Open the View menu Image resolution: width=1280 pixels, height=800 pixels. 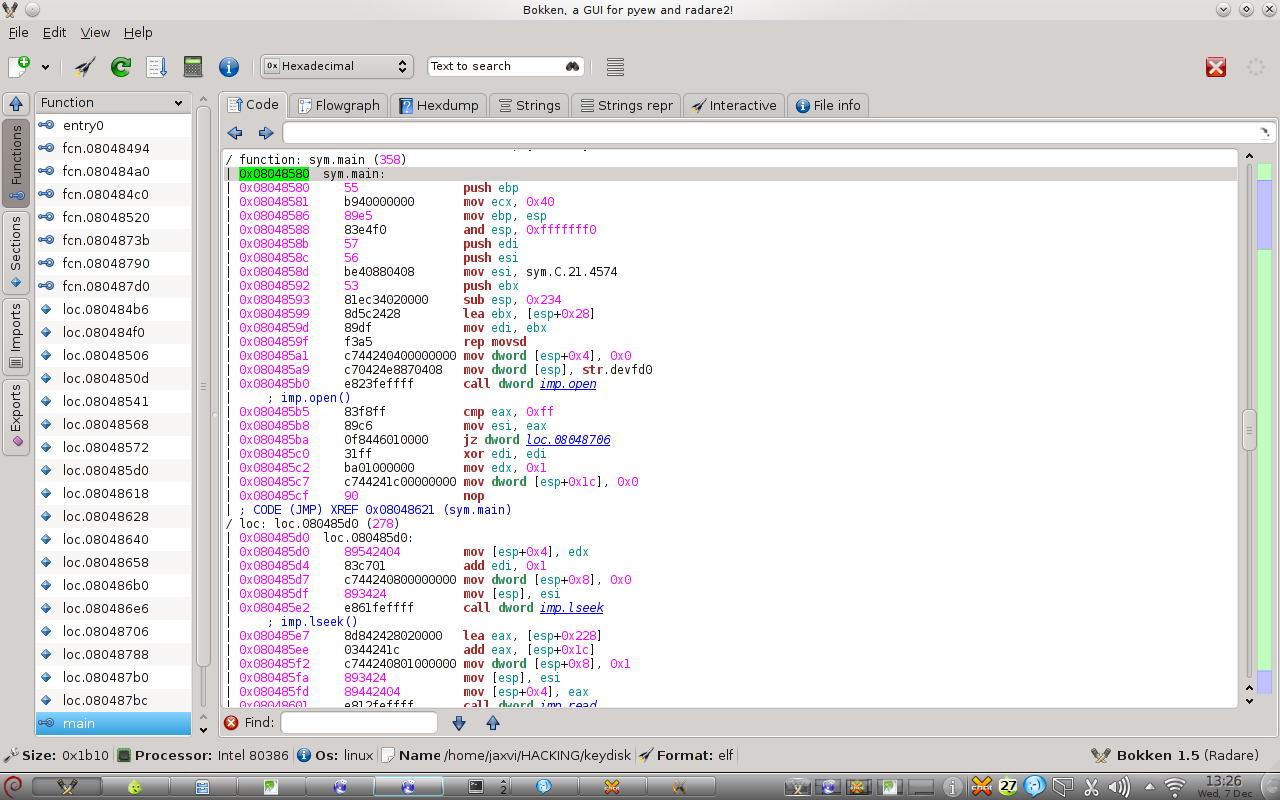coord(95,33)
